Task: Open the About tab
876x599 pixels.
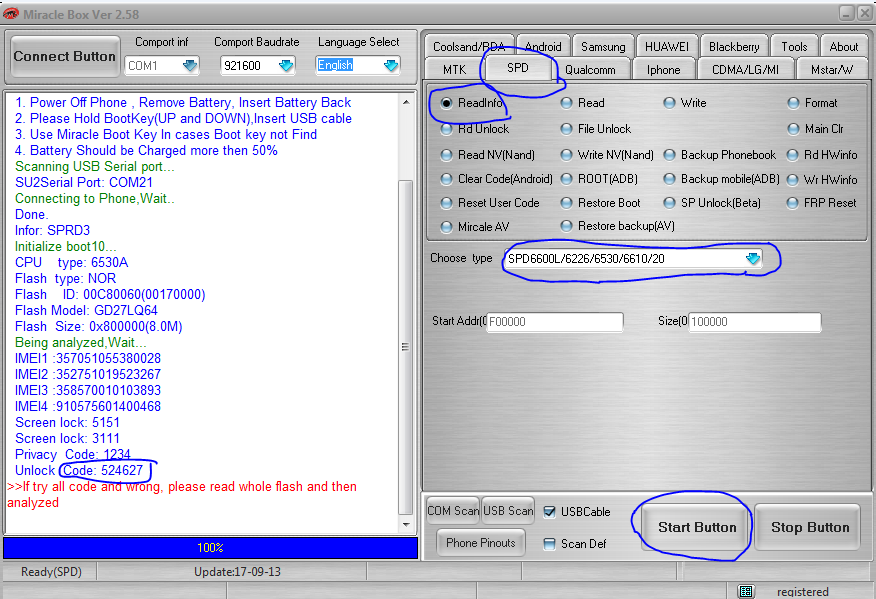Action: point(844,46)
